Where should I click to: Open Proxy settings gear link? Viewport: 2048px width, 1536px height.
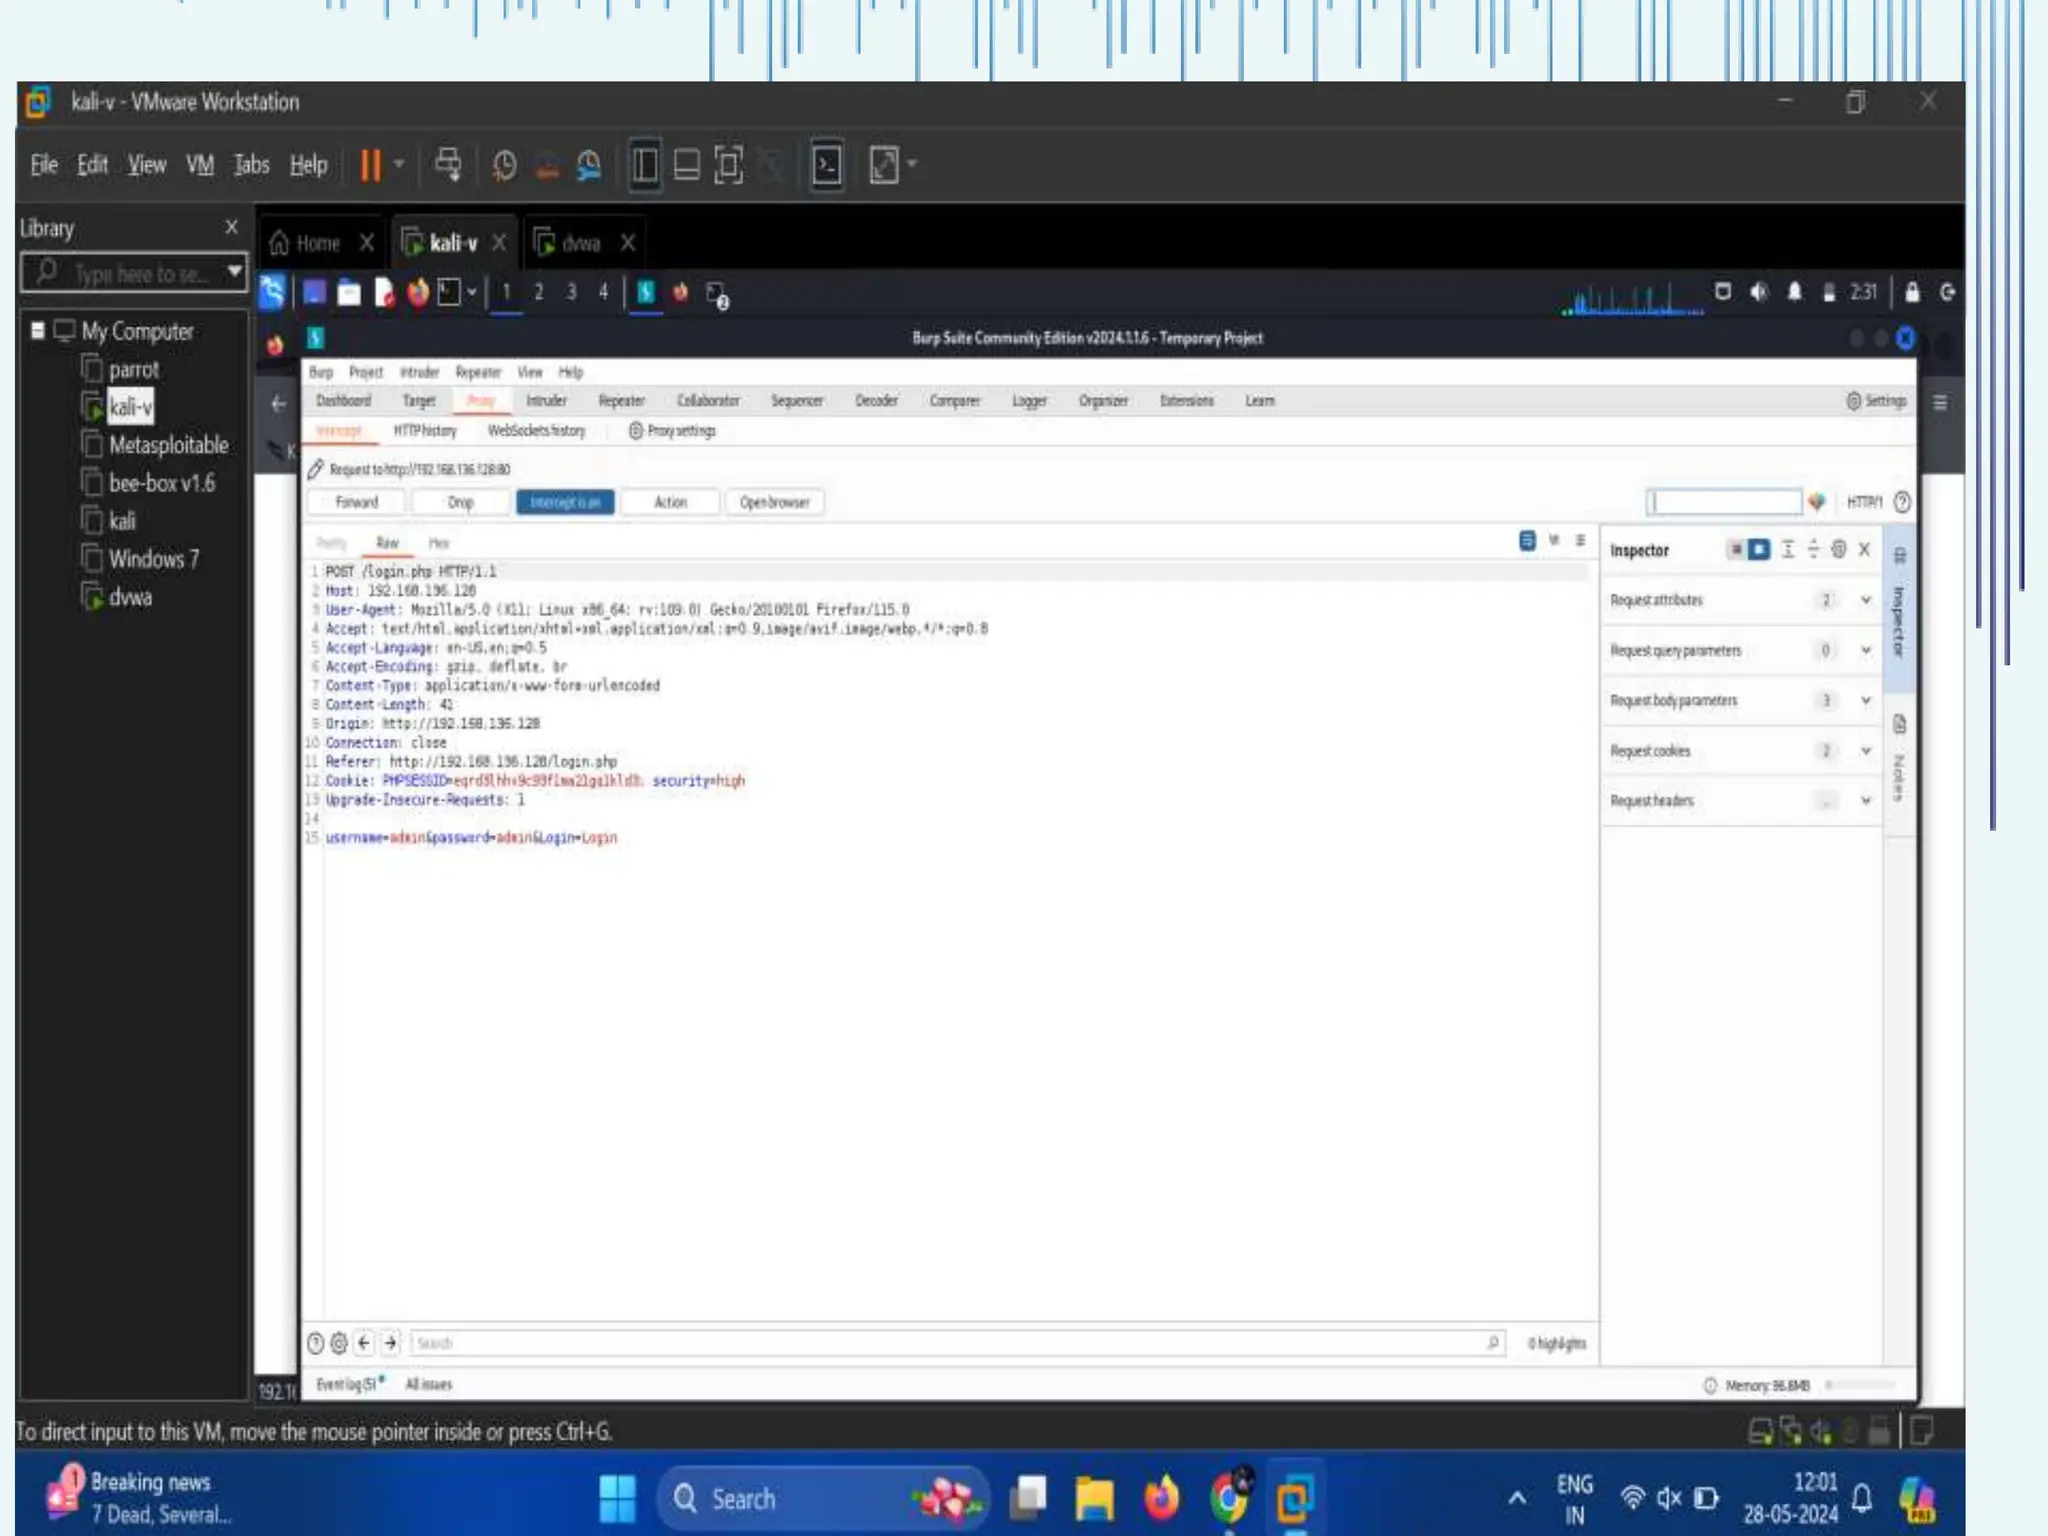click(672, 431)
